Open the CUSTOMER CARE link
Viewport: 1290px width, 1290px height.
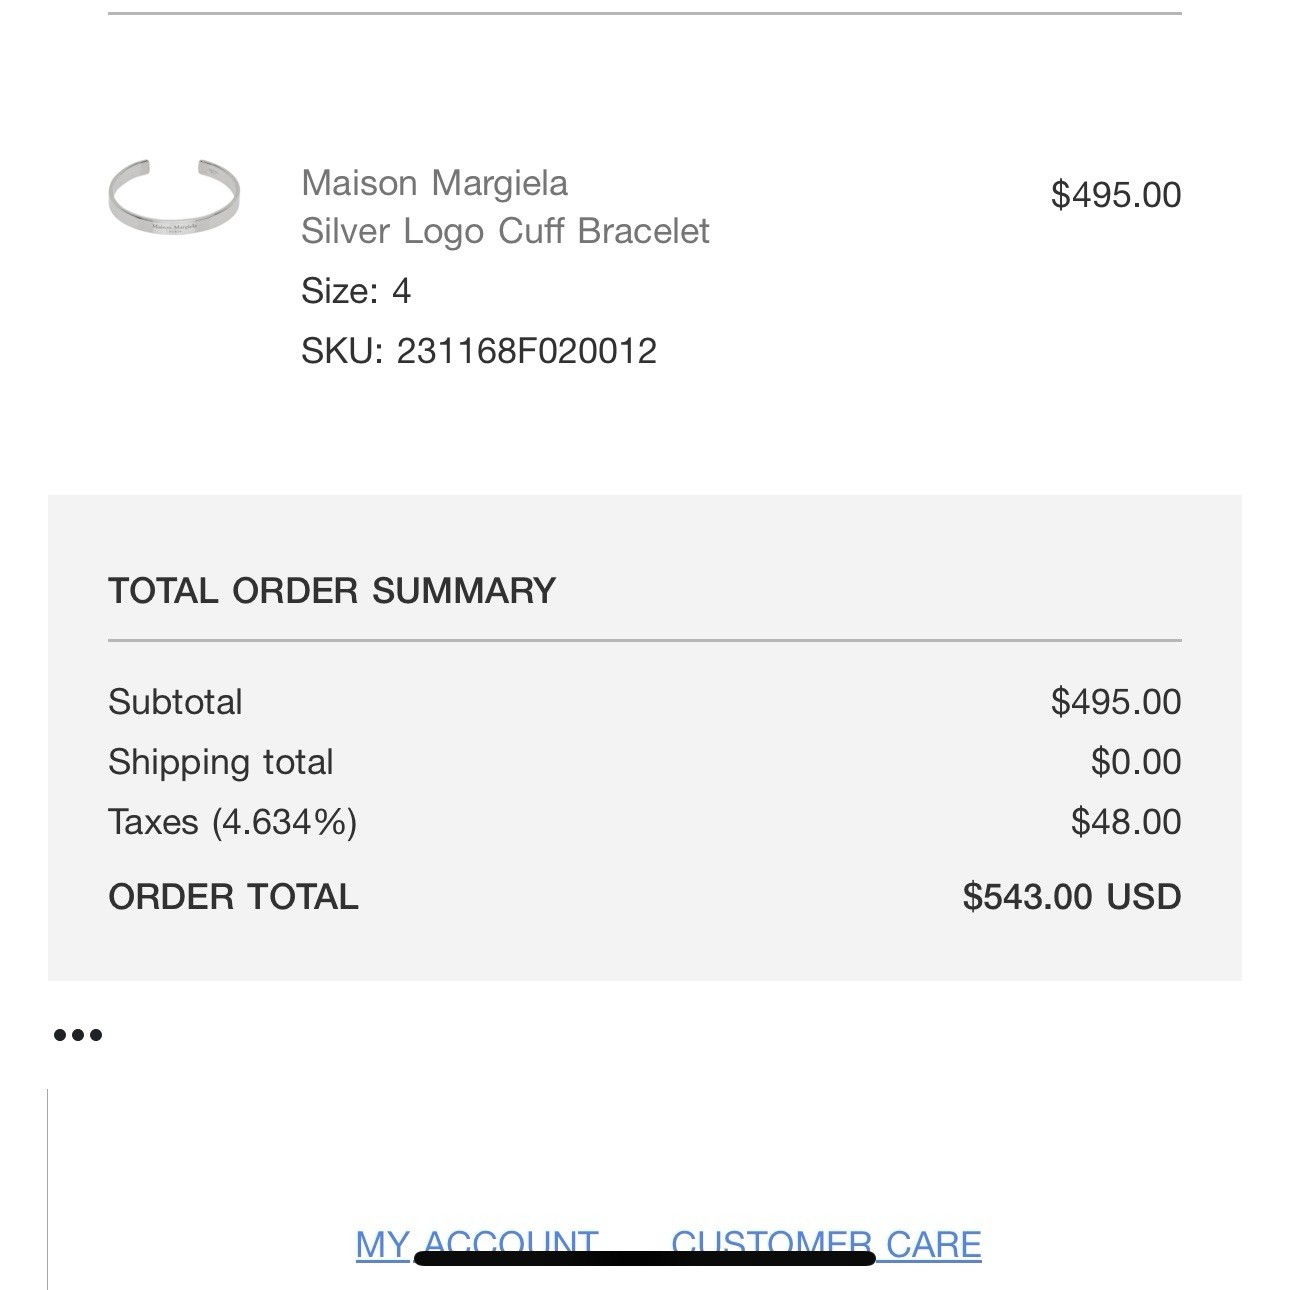[826, 1244]
